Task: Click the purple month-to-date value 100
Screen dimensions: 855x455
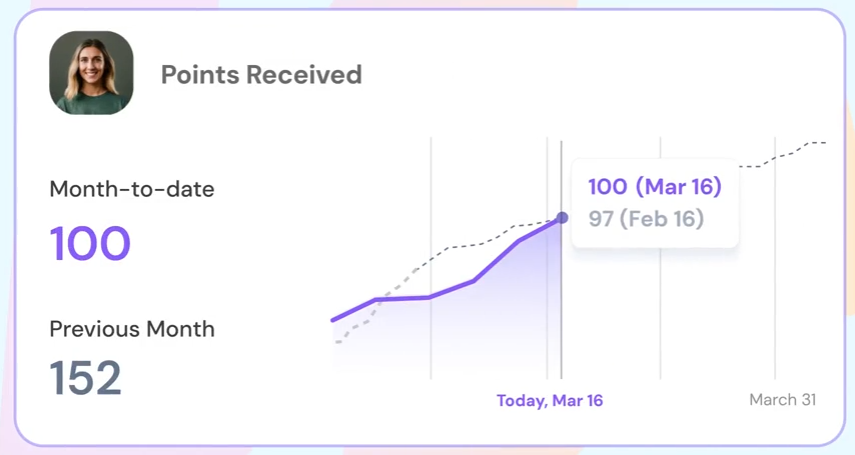Action: pyautogui.click(x=90, y=243)
